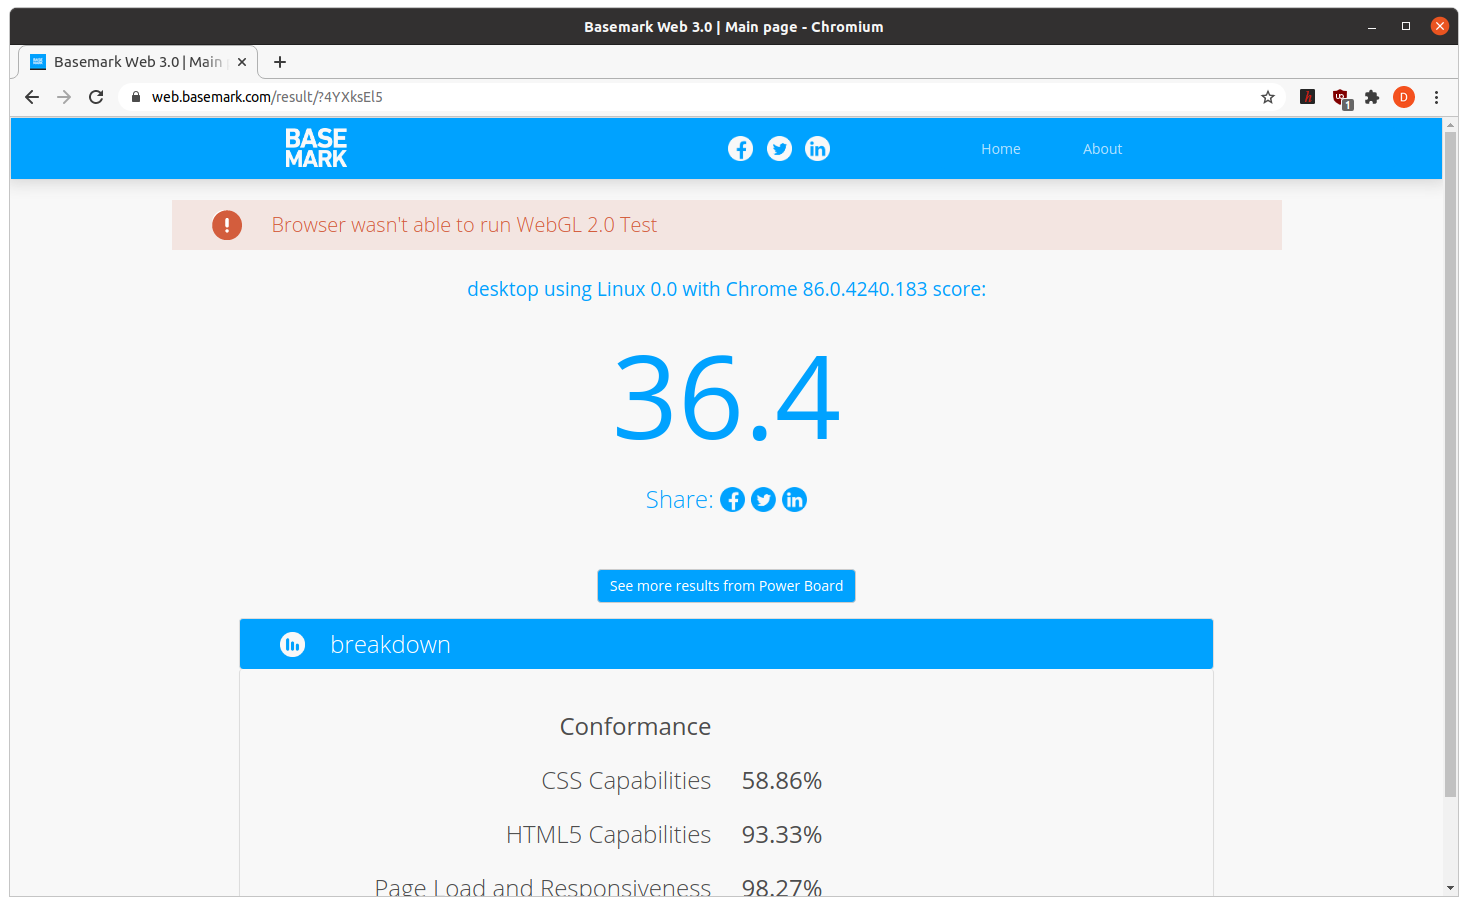Click the breakdown section header

[726, 644]
